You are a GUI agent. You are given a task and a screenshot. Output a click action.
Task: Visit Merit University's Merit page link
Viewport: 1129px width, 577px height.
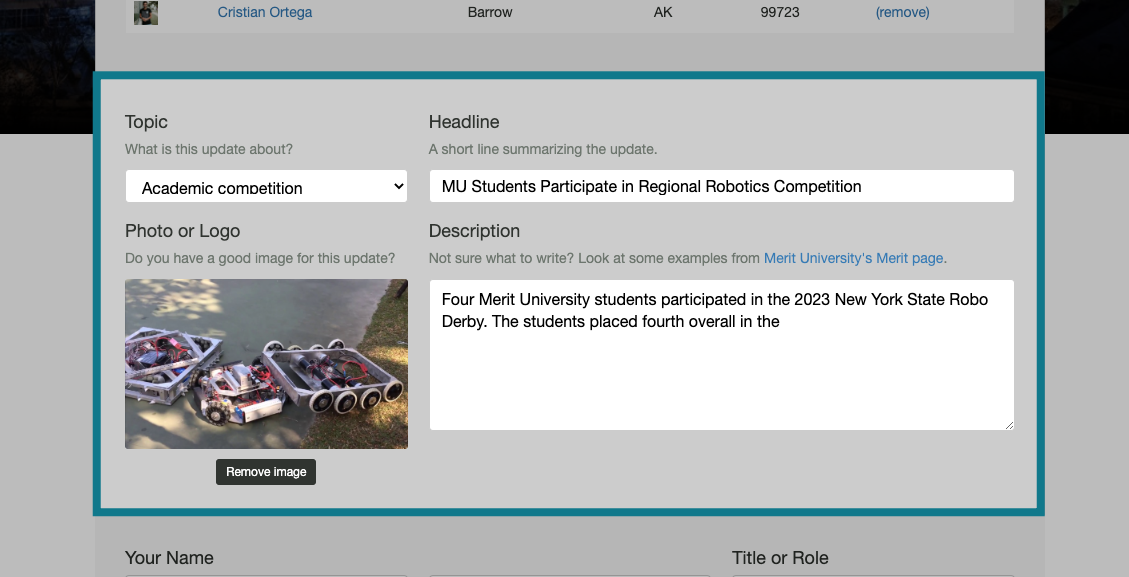click(x=853, y=258)
